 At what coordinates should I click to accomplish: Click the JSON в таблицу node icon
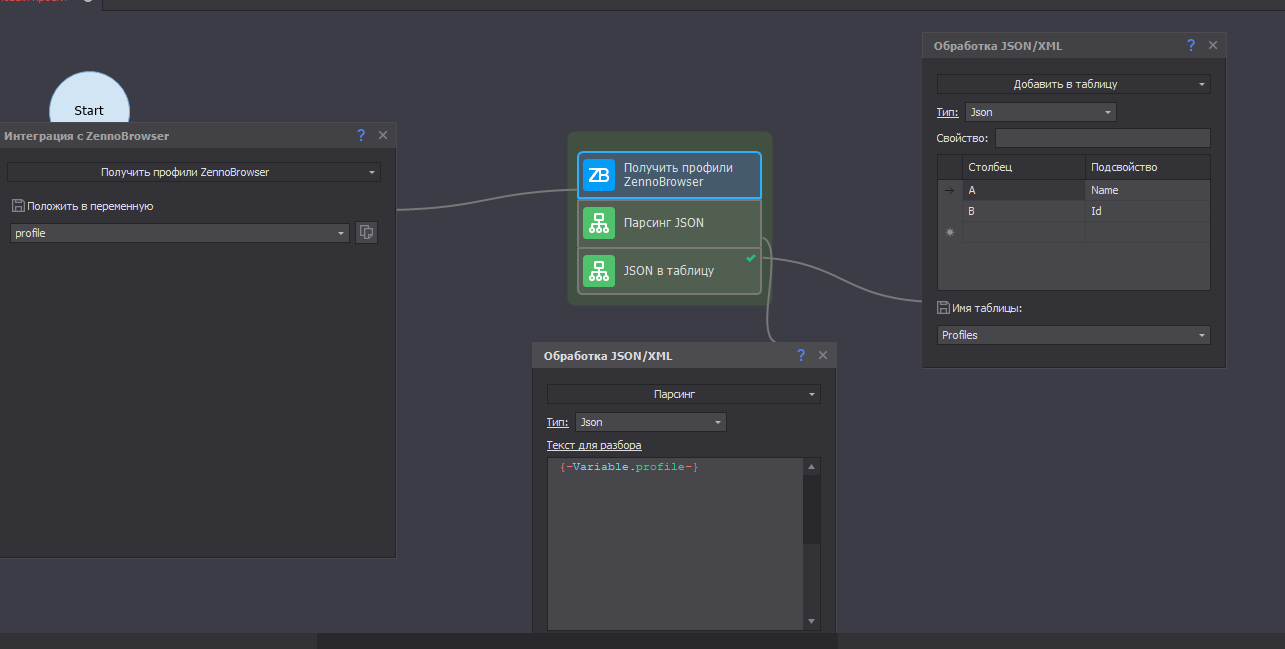coord(599,271)
